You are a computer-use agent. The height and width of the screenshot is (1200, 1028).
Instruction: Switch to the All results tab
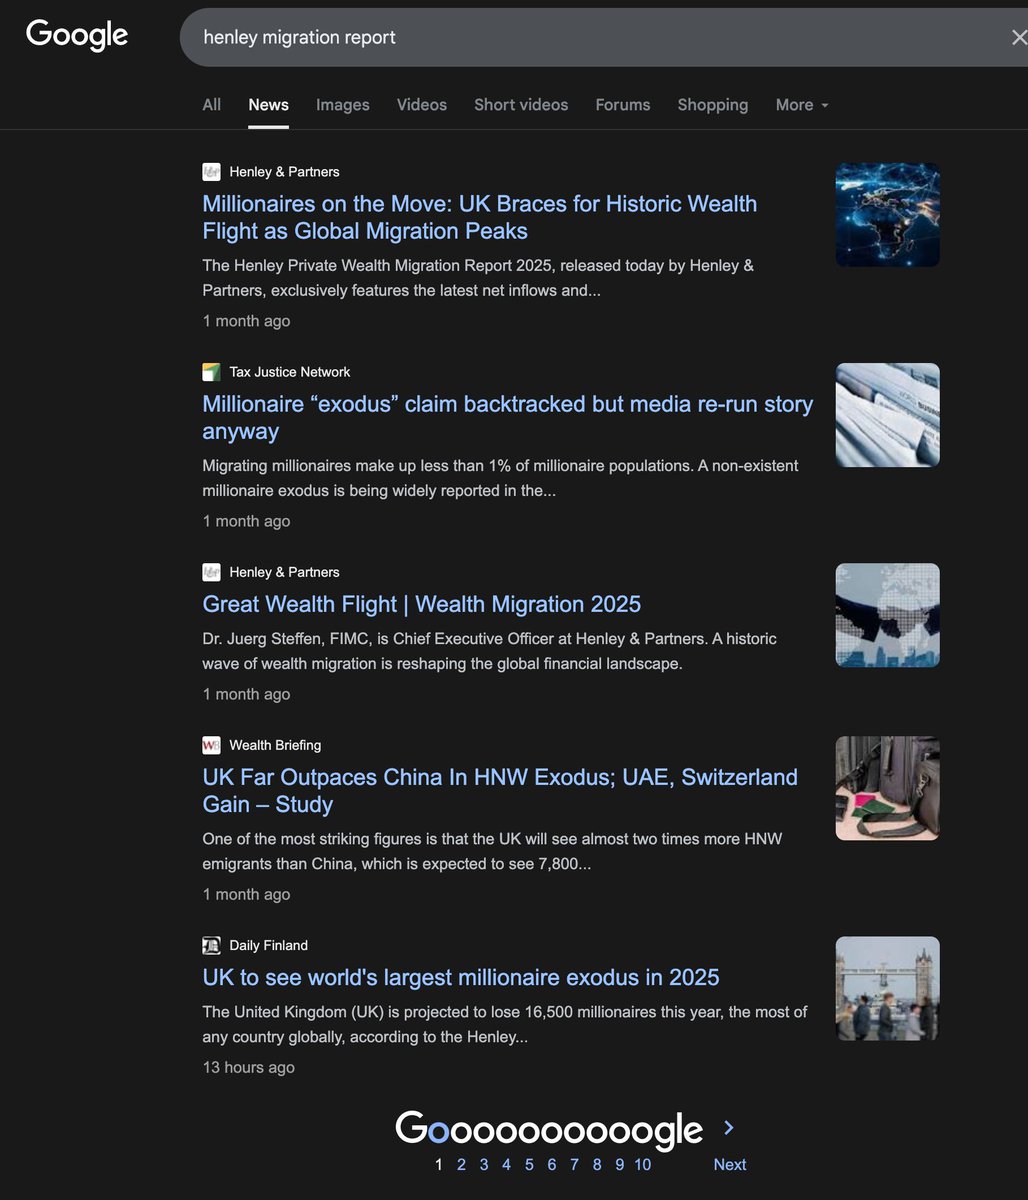point(212,105)
